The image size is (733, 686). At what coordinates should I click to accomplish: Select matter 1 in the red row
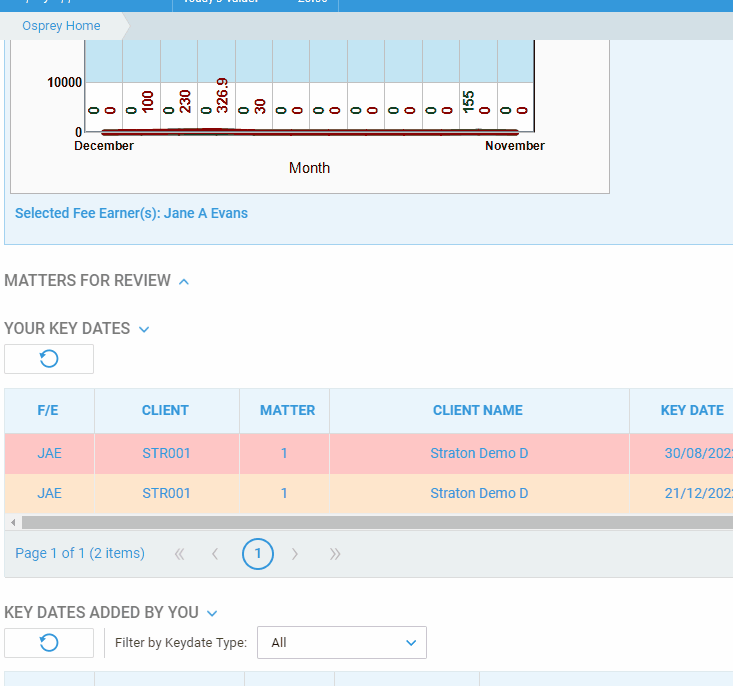coord(284,453)
